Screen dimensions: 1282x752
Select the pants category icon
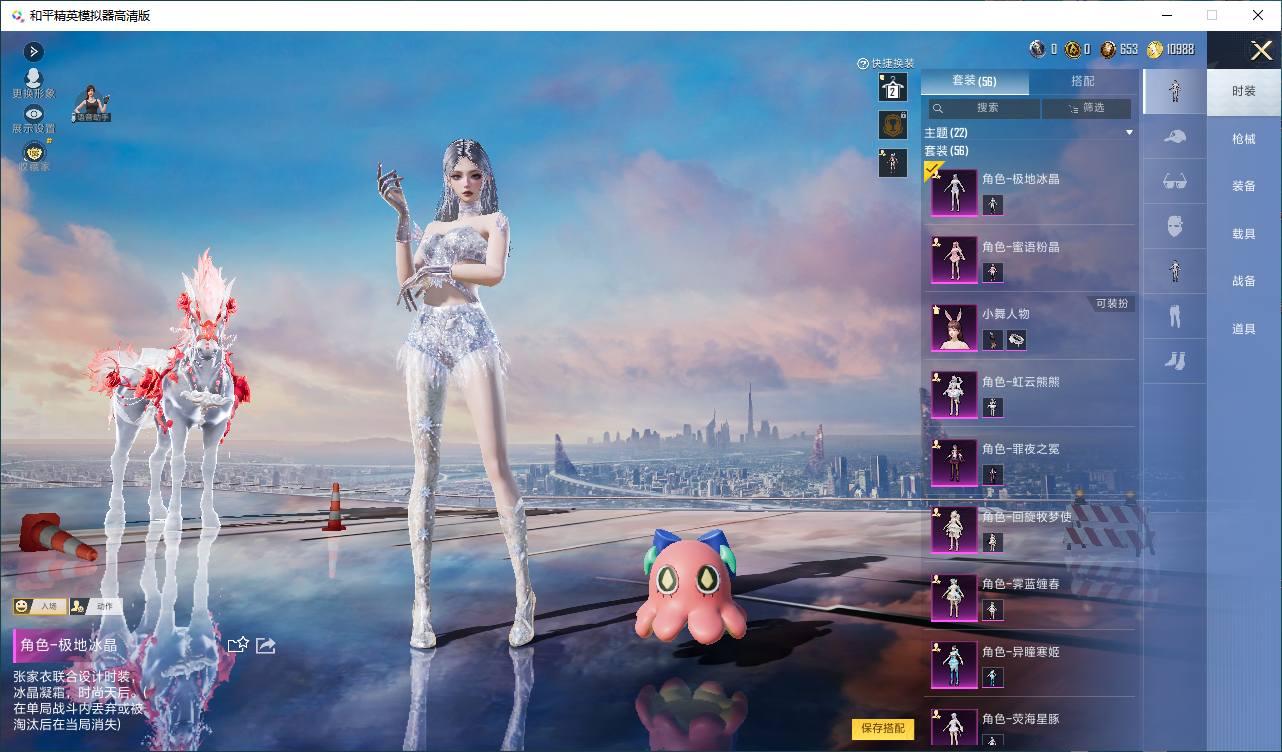pyautogui.click(x=1175, y=317)
